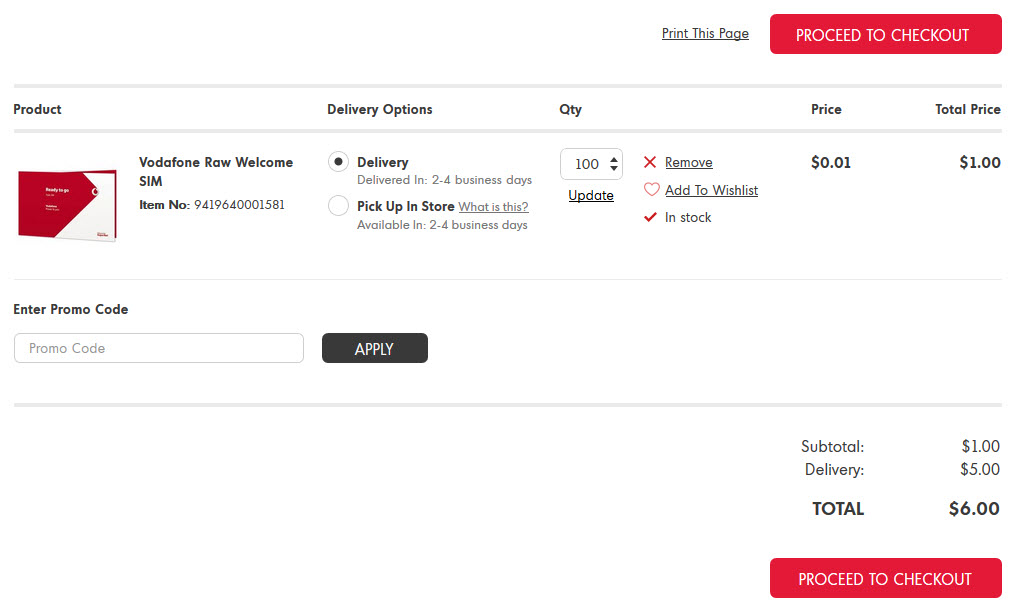
Task: Click the heart wishlist icon
Action: click(x=651, y=190)
